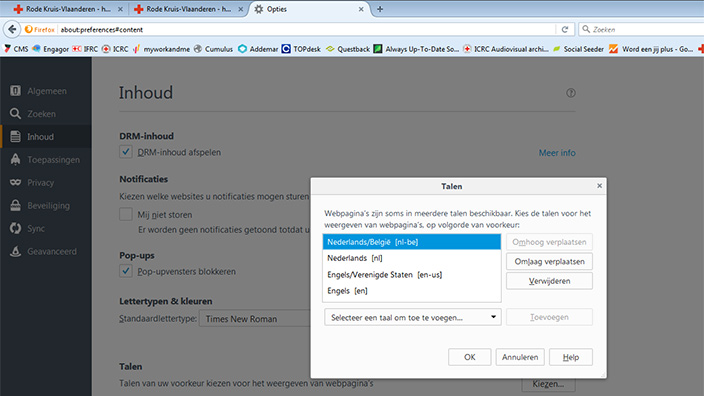
Task: Go to Algemeen settings section
Action: (x=46, y=91)
